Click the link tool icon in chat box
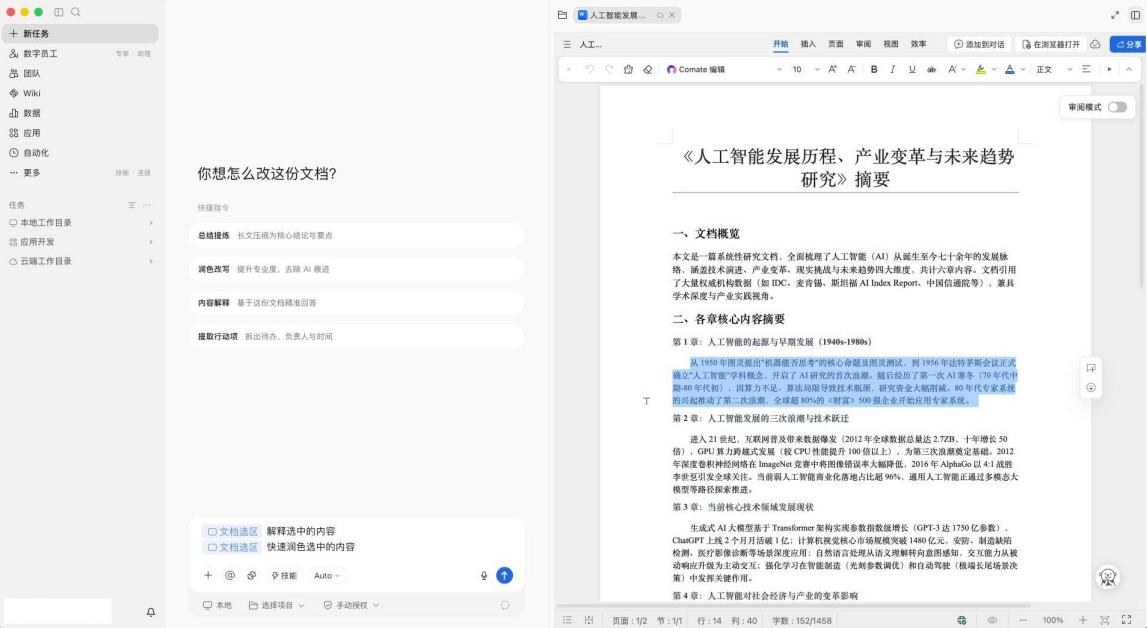 tap(252, 575)
